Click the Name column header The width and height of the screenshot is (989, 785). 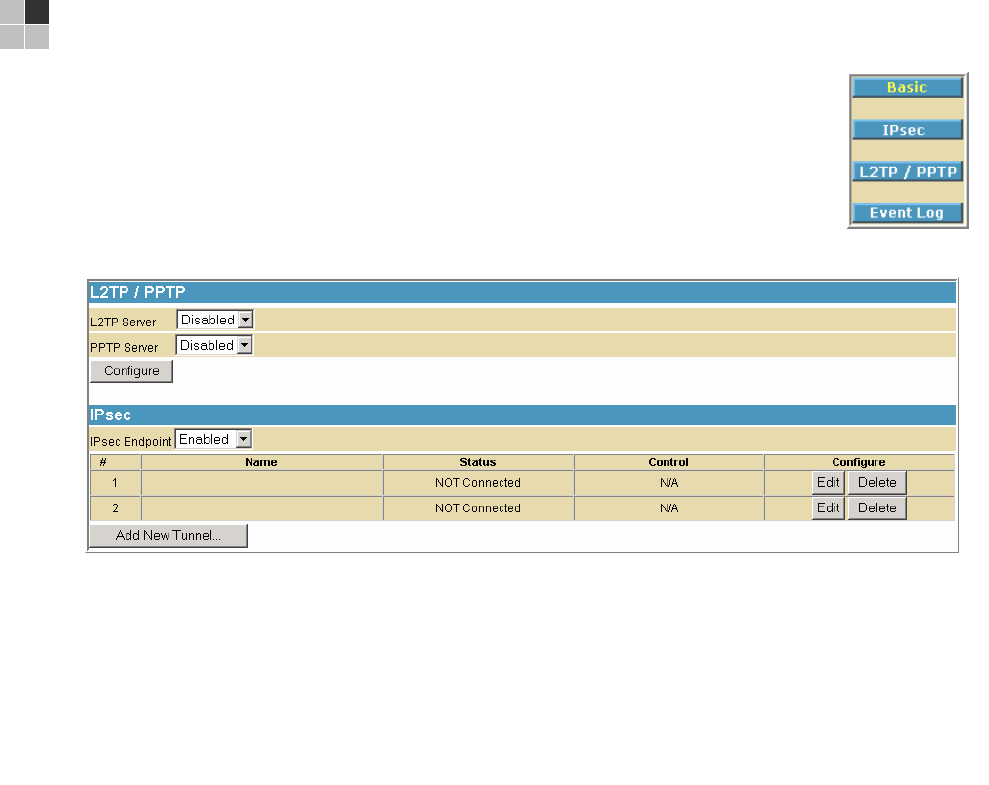[x=261, y=462]
